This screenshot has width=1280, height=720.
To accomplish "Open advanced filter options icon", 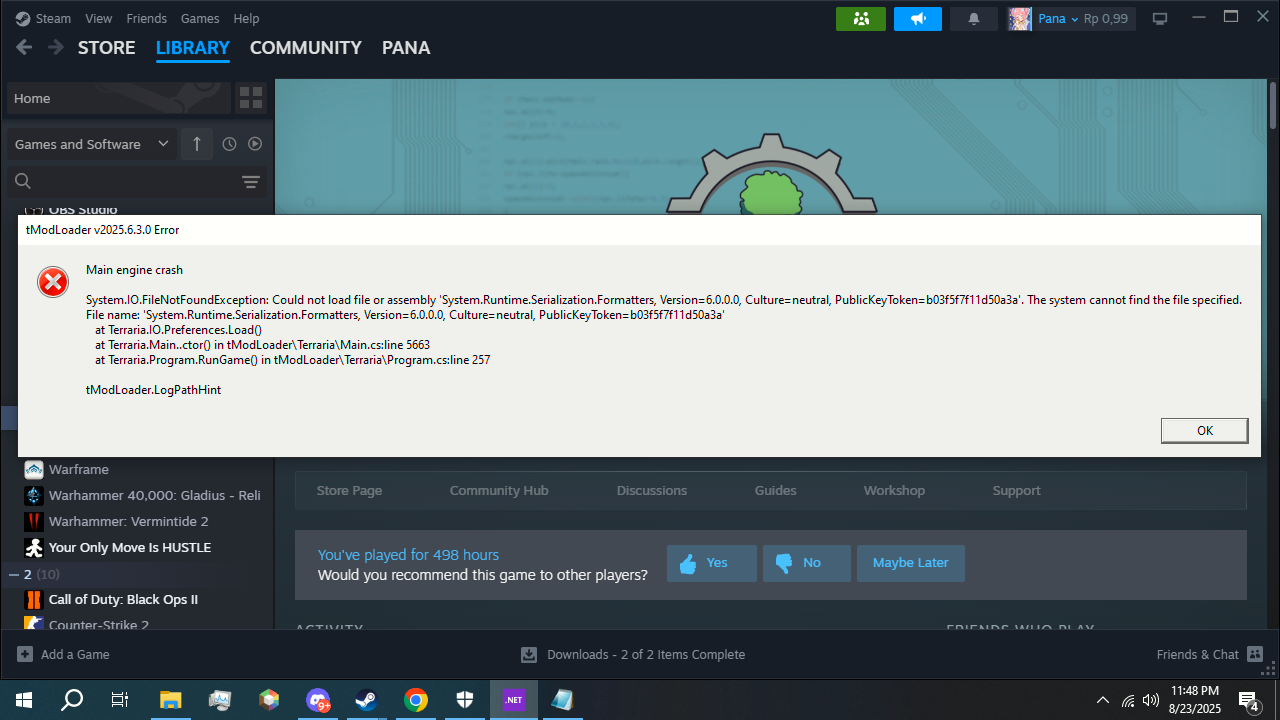I will [x=251, y=181].
